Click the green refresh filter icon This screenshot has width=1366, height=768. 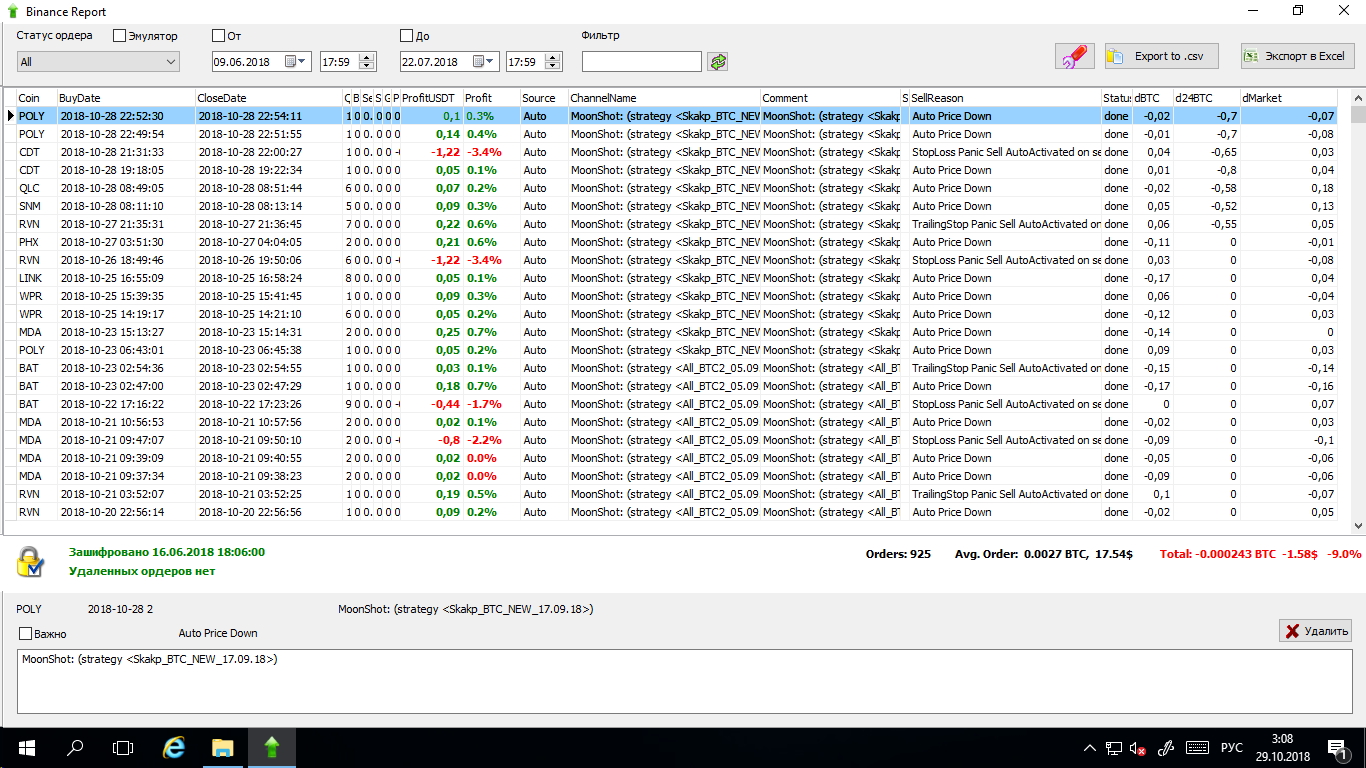[x=718, y=62]
